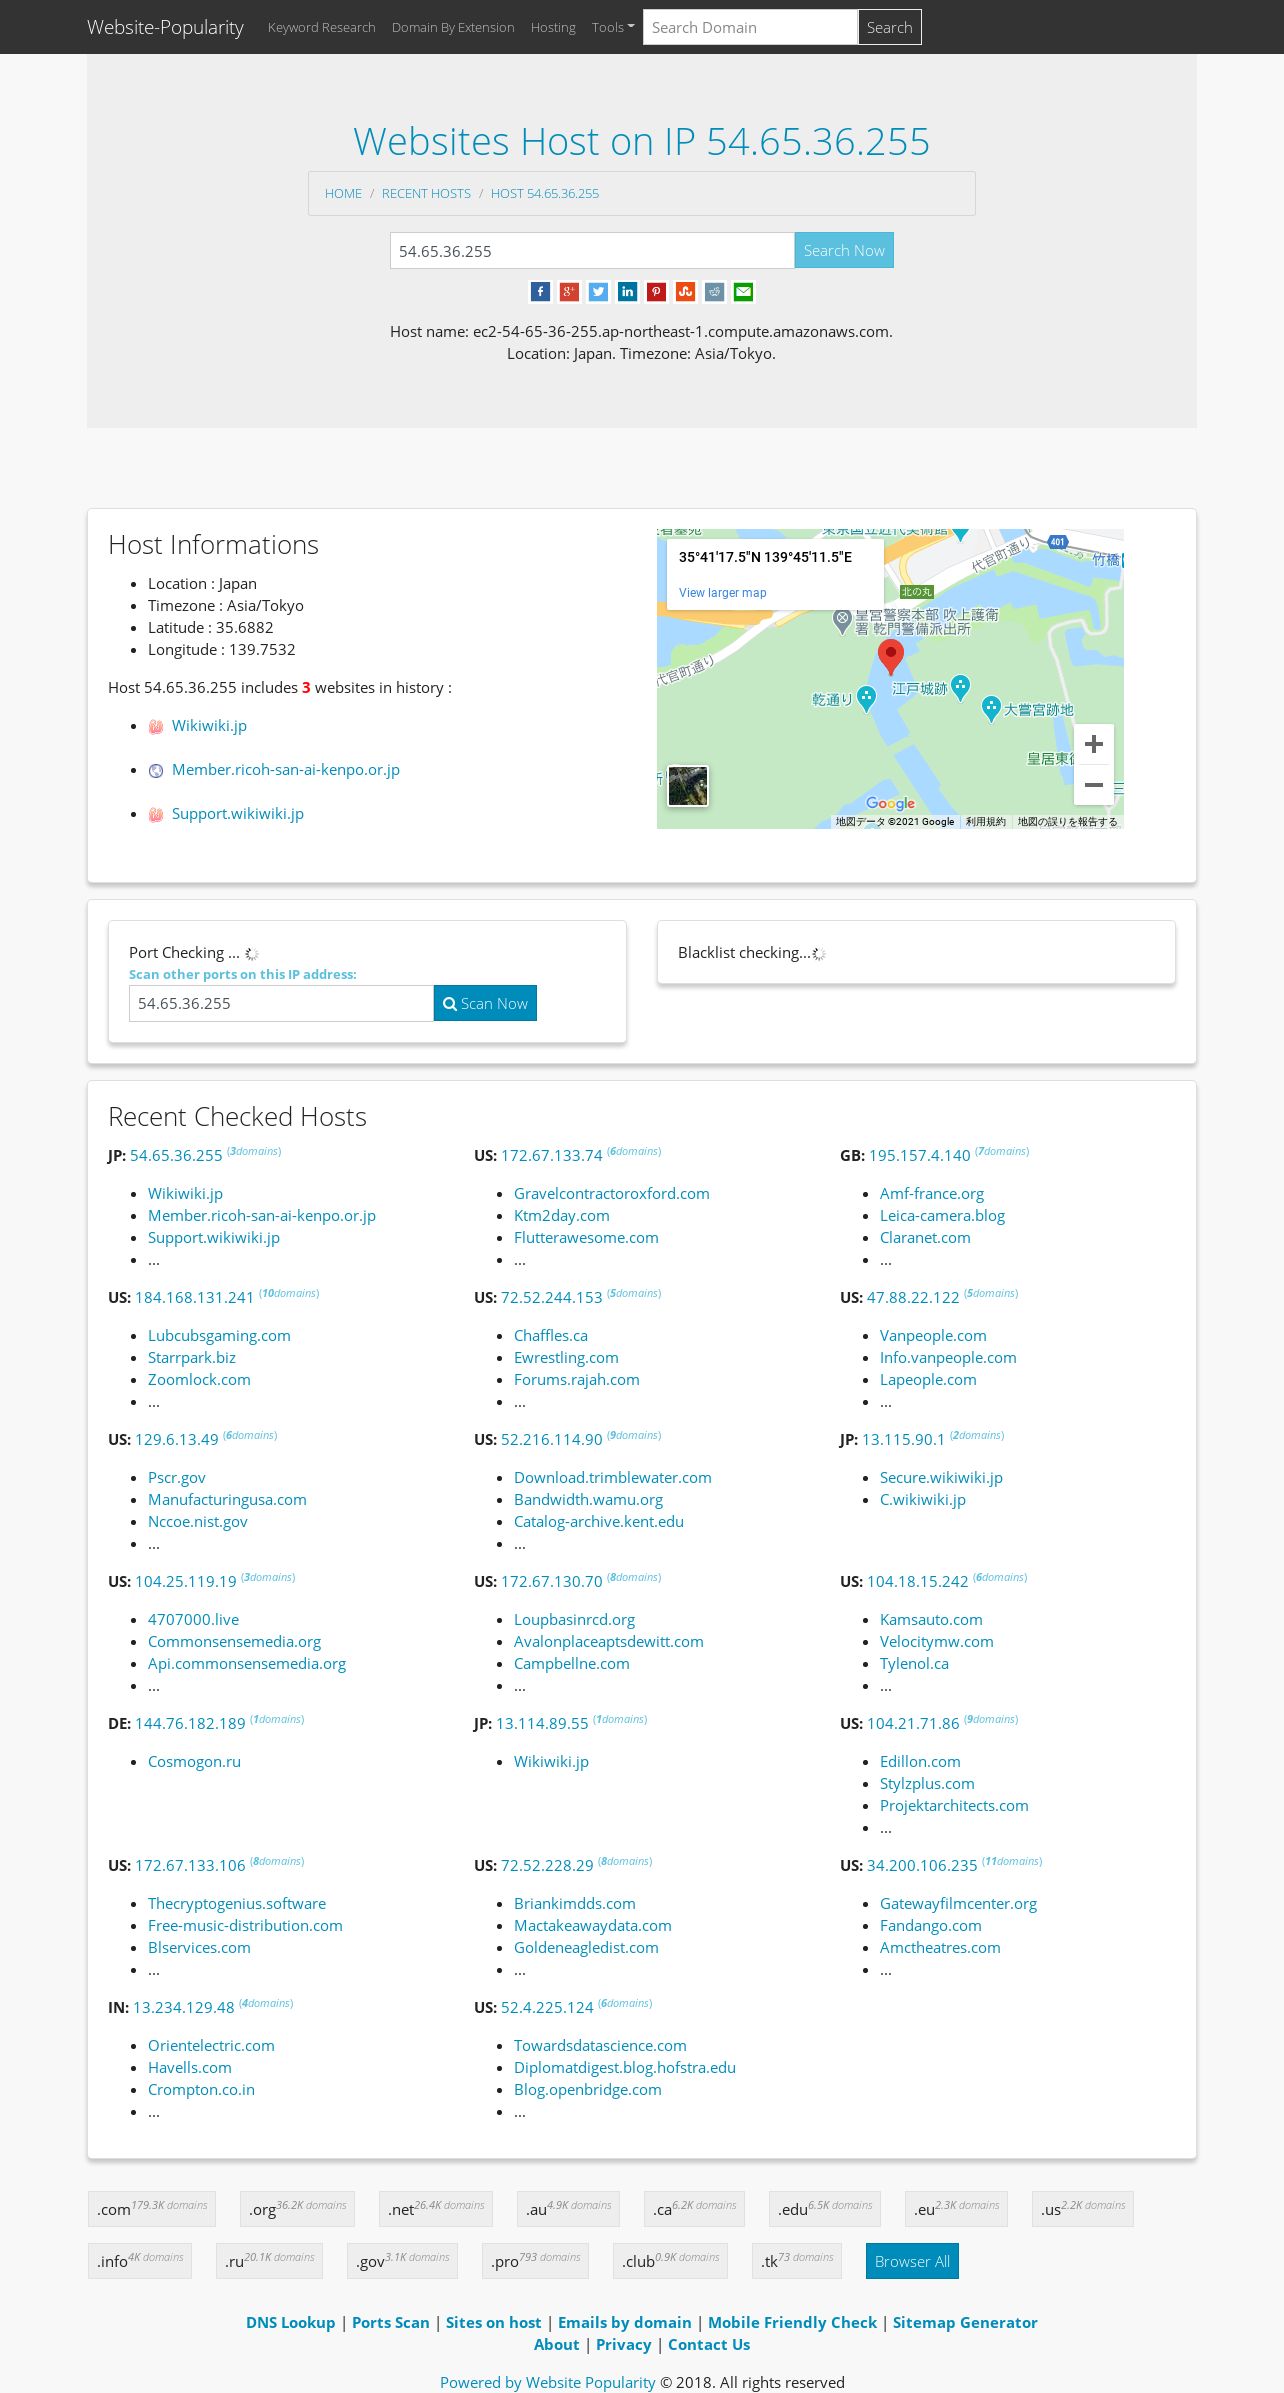This screenshot has width=1284, height=2393.
Task: Click RECENT HOSTS breadcrumb link
Action: click(x=426, y=193)
